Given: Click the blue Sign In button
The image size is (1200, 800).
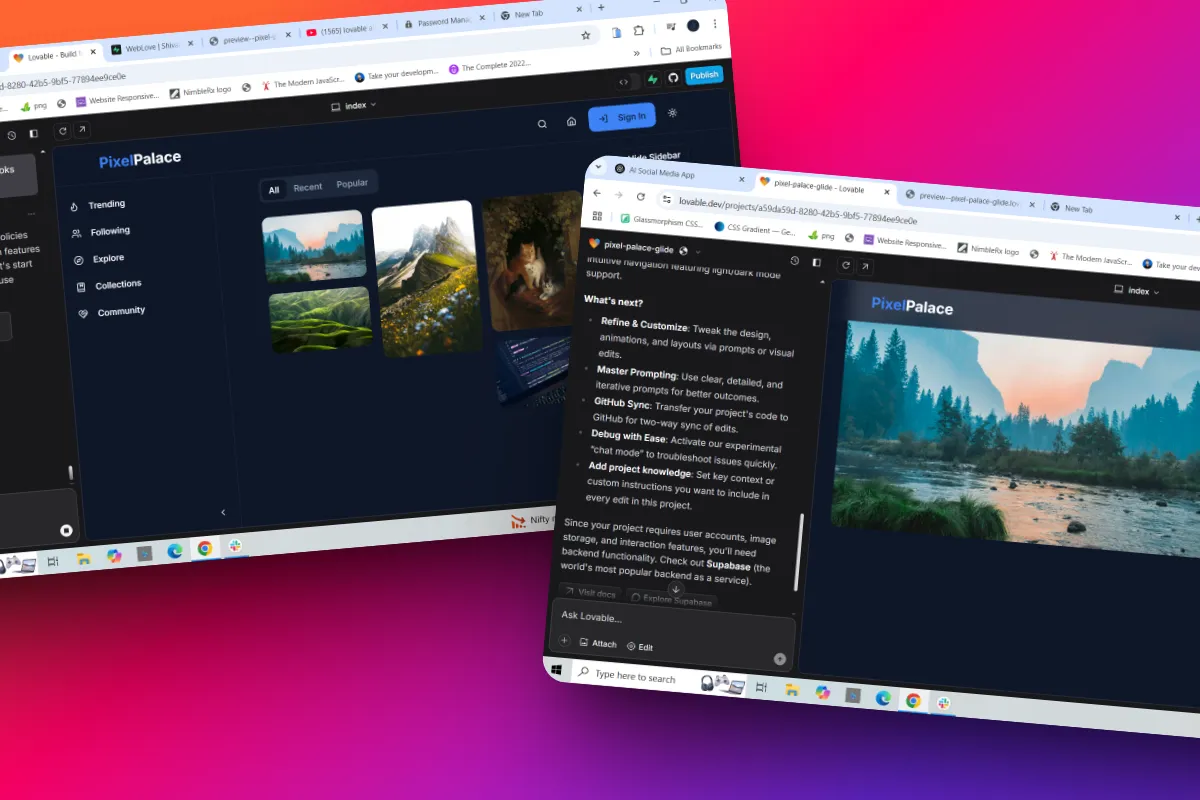Looking at the screenshot, I should pos(622,117).
